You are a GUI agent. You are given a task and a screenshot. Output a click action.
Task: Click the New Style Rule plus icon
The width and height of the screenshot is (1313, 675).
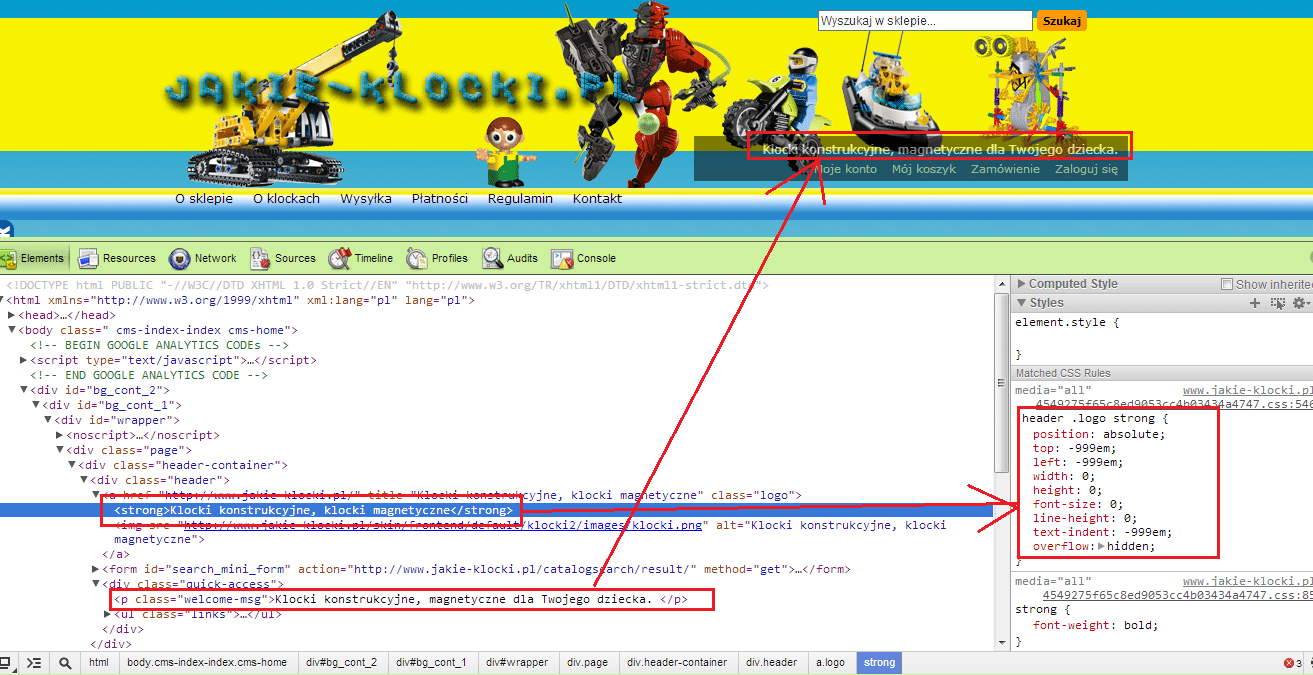pyautogui.click(x=1255, y=303)
